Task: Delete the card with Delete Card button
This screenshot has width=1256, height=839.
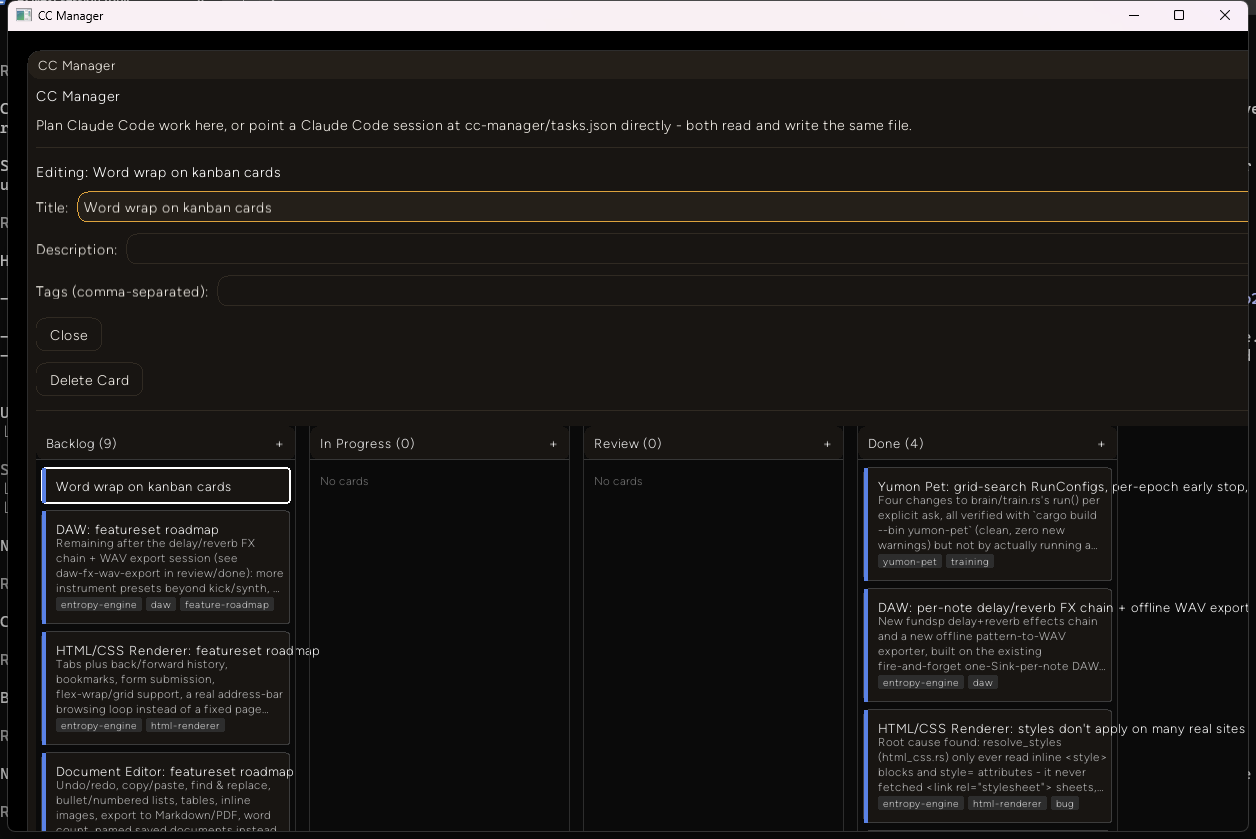Action: 89,380
